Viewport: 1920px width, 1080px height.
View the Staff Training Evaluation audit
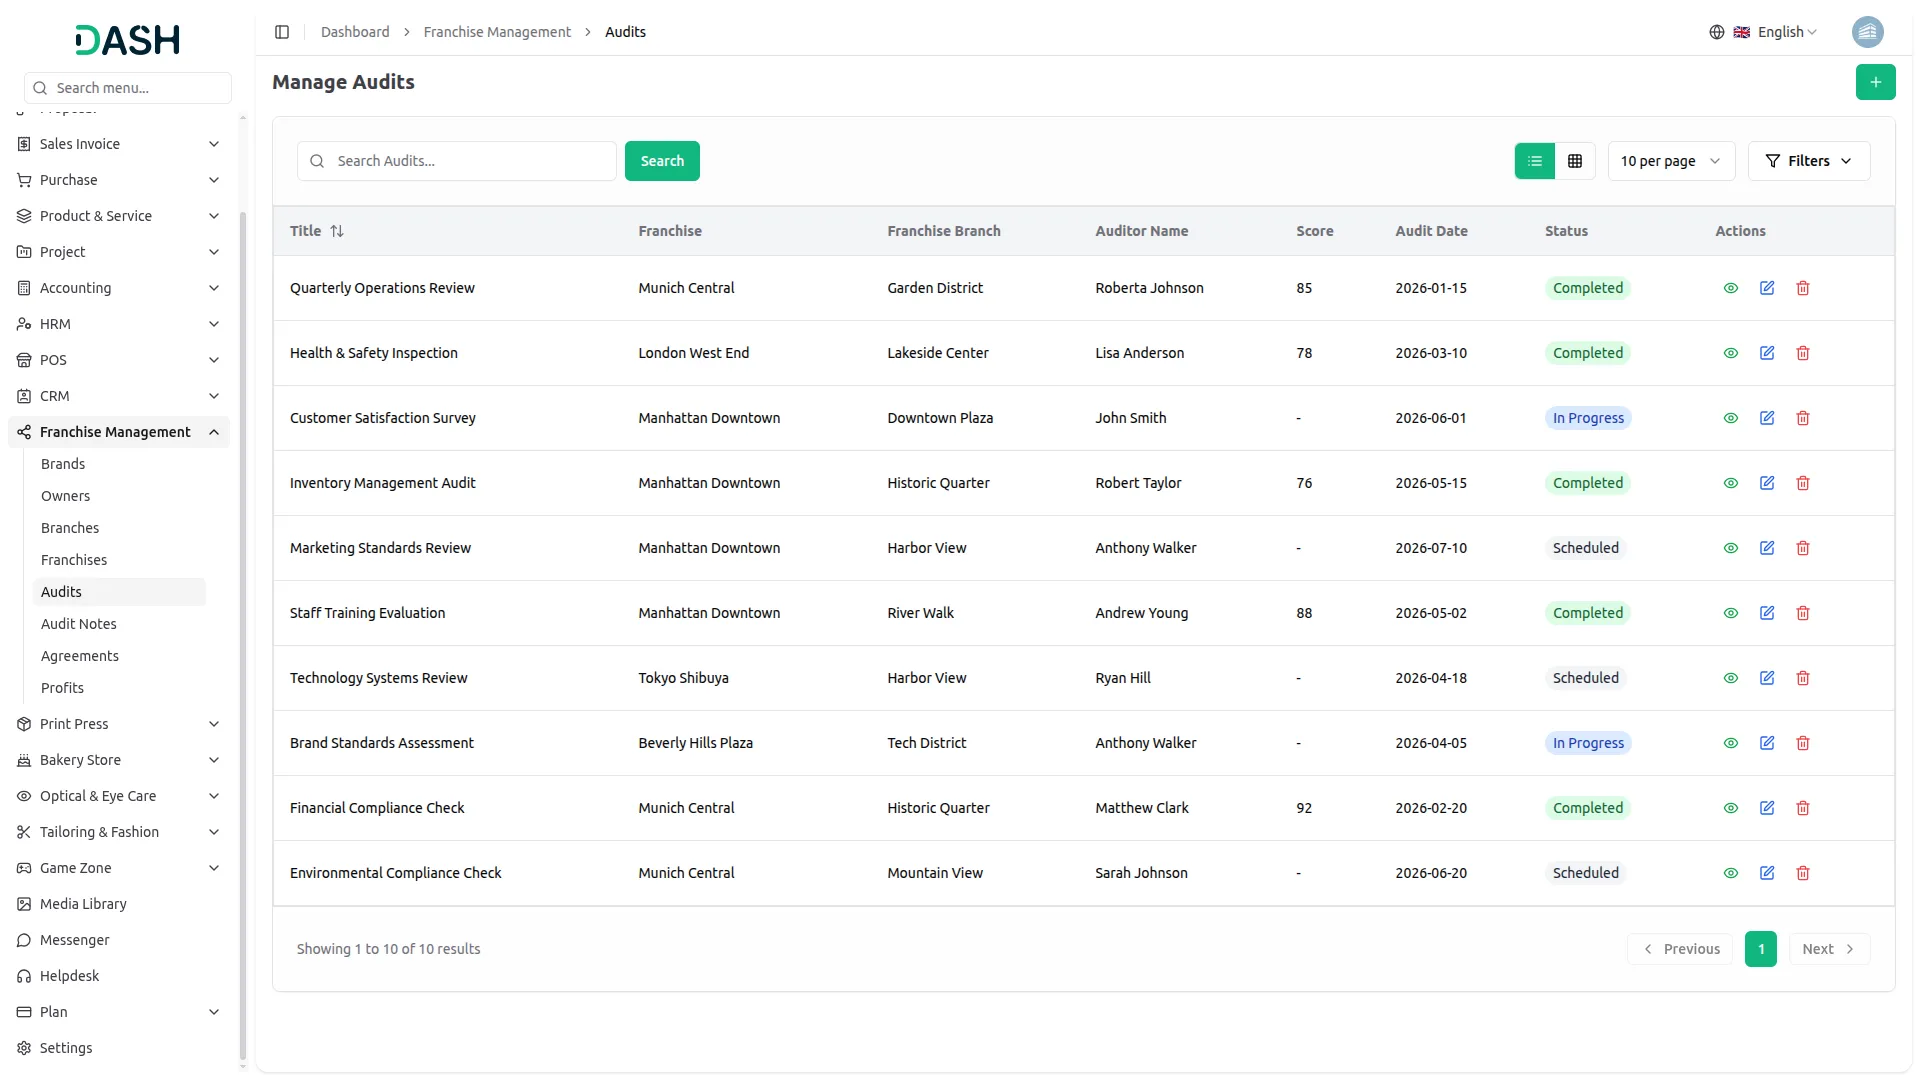pyautogui.click(x=1730, y=613)
